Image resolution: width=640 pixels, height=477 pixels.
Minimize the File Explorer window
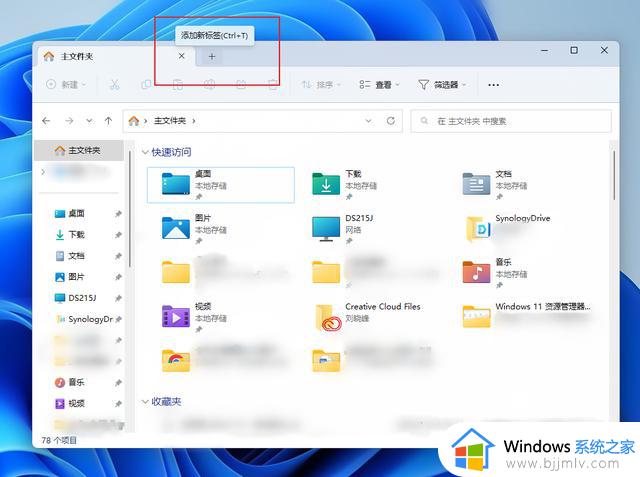pyautogui.click(x=544, y=51)
